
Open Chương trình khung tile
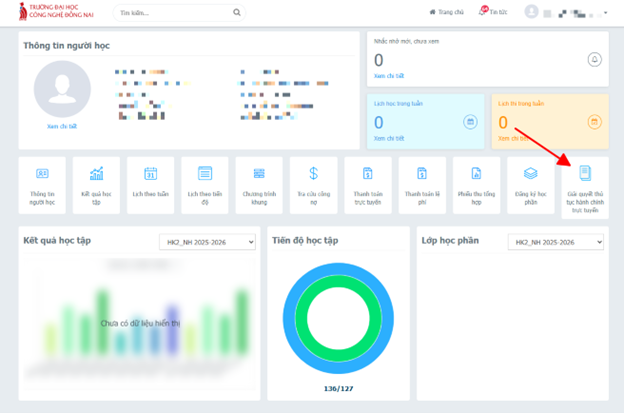(259, 185)
